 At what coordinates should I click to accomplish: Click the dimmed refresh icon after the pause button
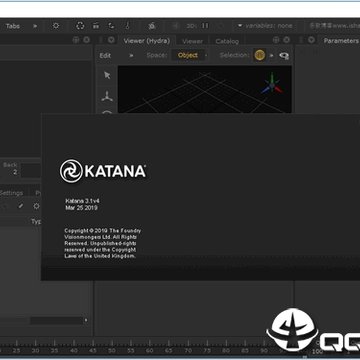click(x=220, y=26)
